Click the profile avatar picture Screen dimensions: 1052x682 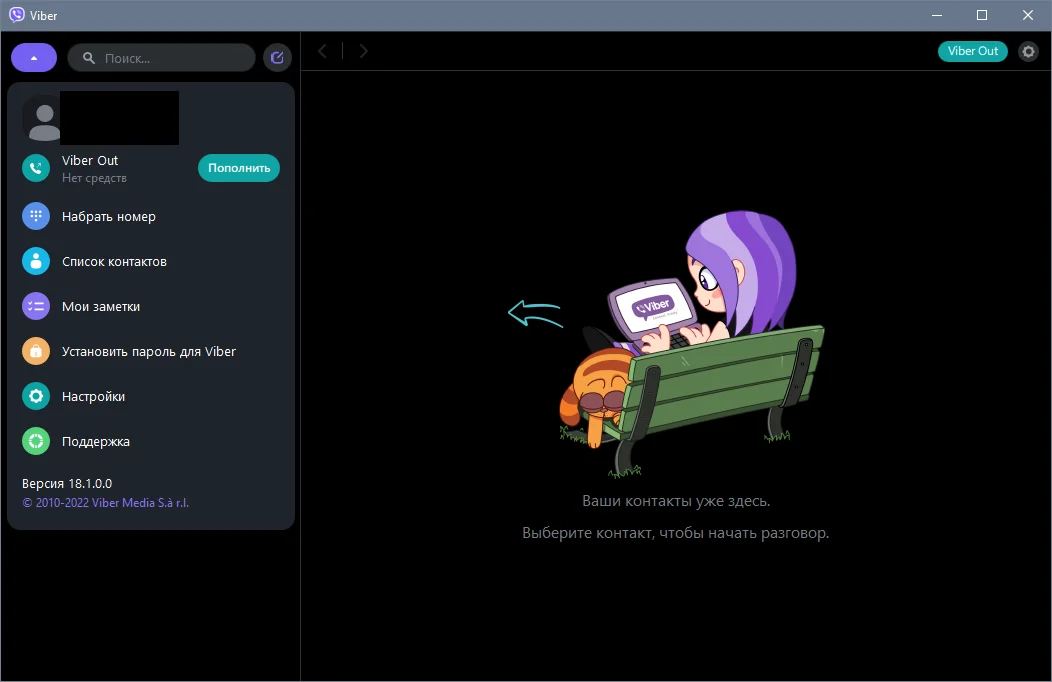(44, 119)
